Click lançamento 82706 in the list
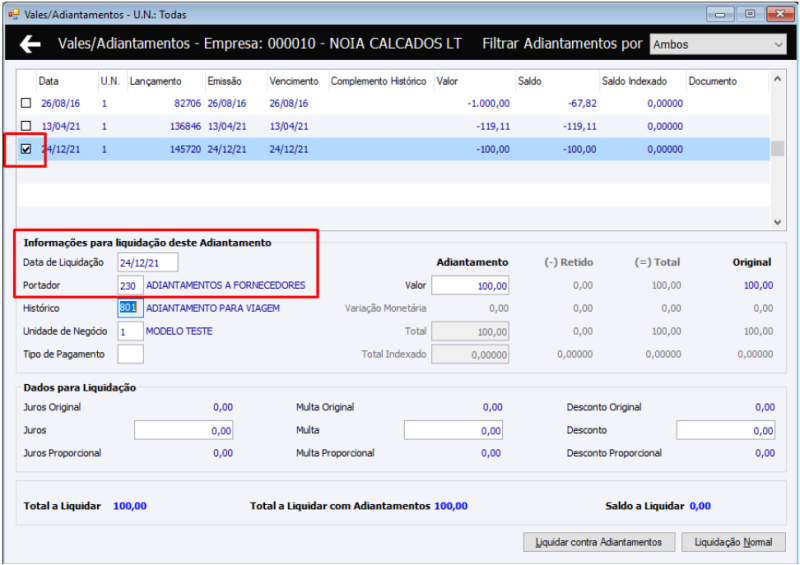The image size is (800, 565). 187,103
